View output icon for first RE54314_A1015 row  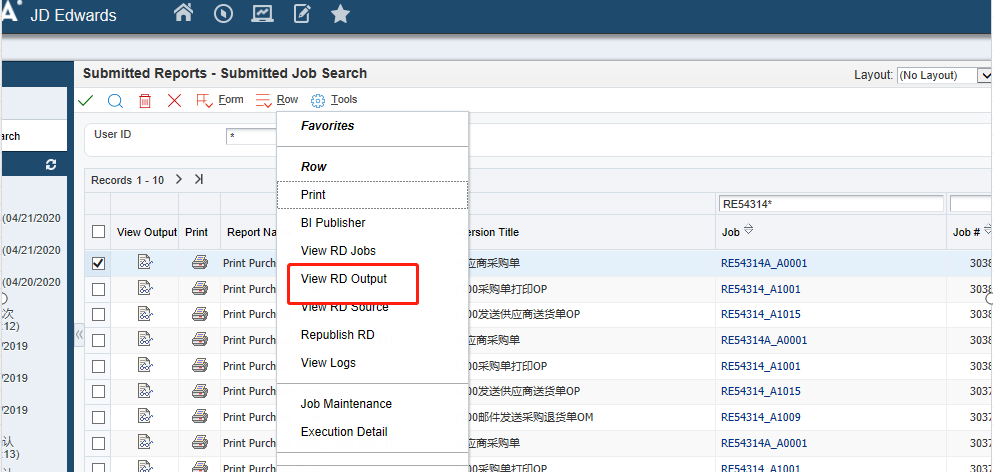point(145,314)
